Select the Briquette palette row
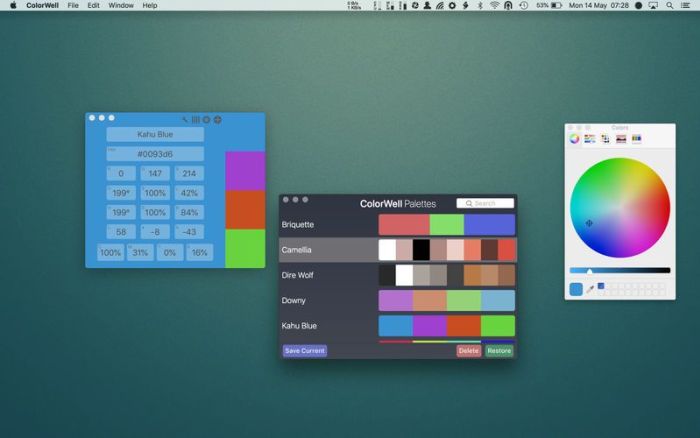The height and width of the screenshot is (438, 700). tap(398, 225)
